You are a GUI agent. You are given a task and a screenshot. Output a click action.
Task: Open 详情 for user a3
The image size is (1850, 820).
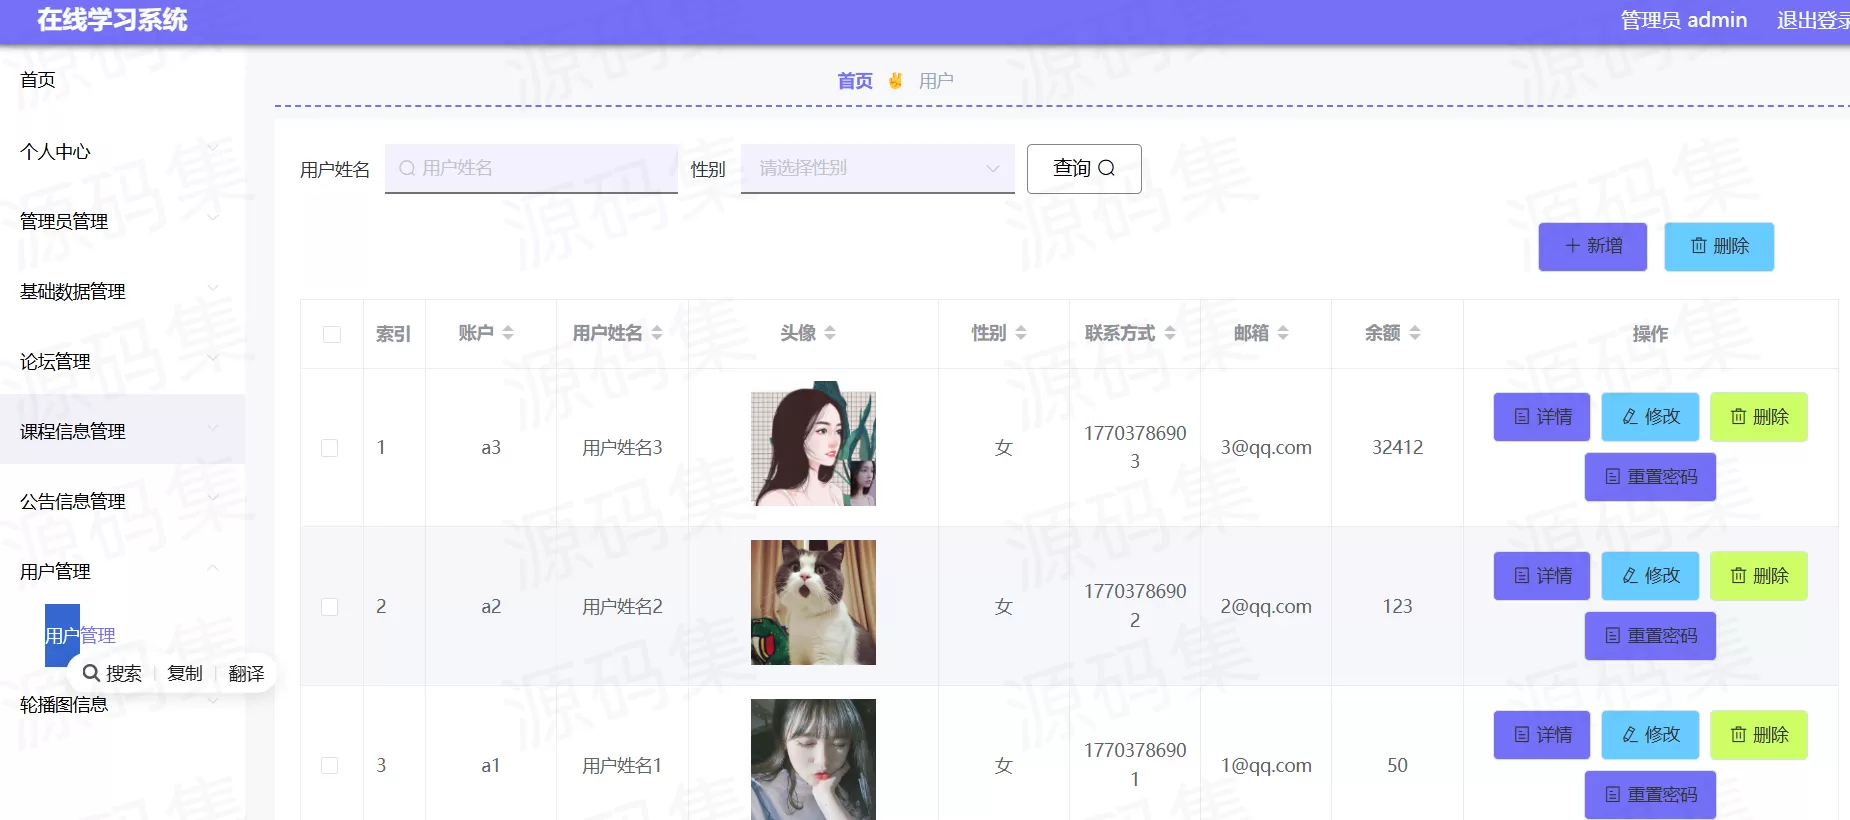click(1542, 417)
